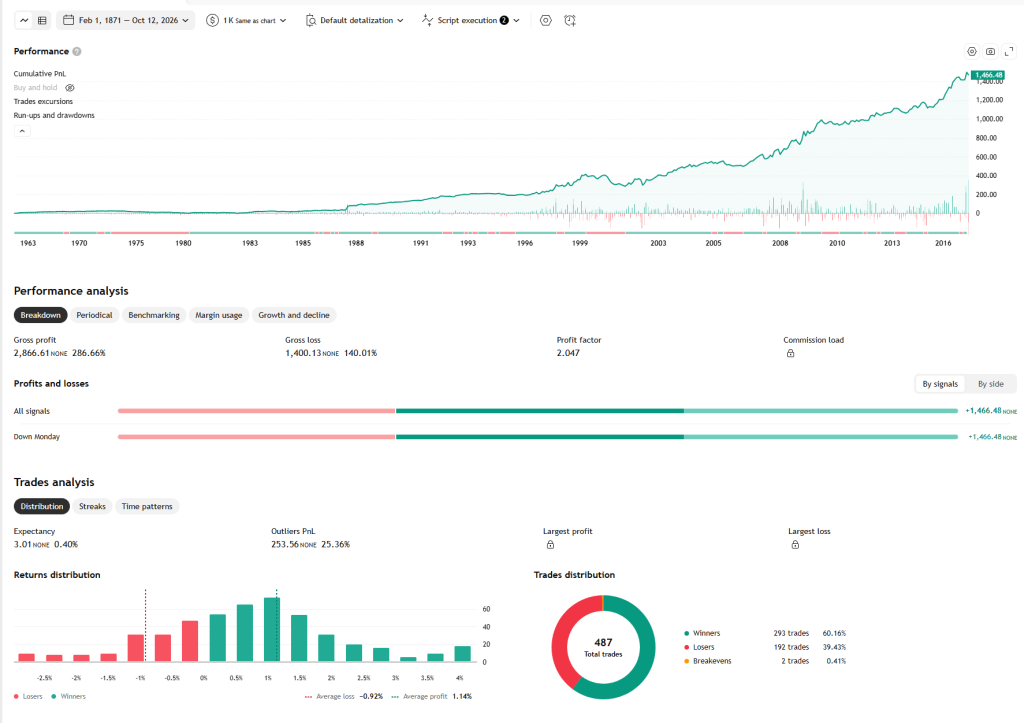Click the Average loss legend entry
Screen dimensions: 1024x723
click(x=344, y=696)
